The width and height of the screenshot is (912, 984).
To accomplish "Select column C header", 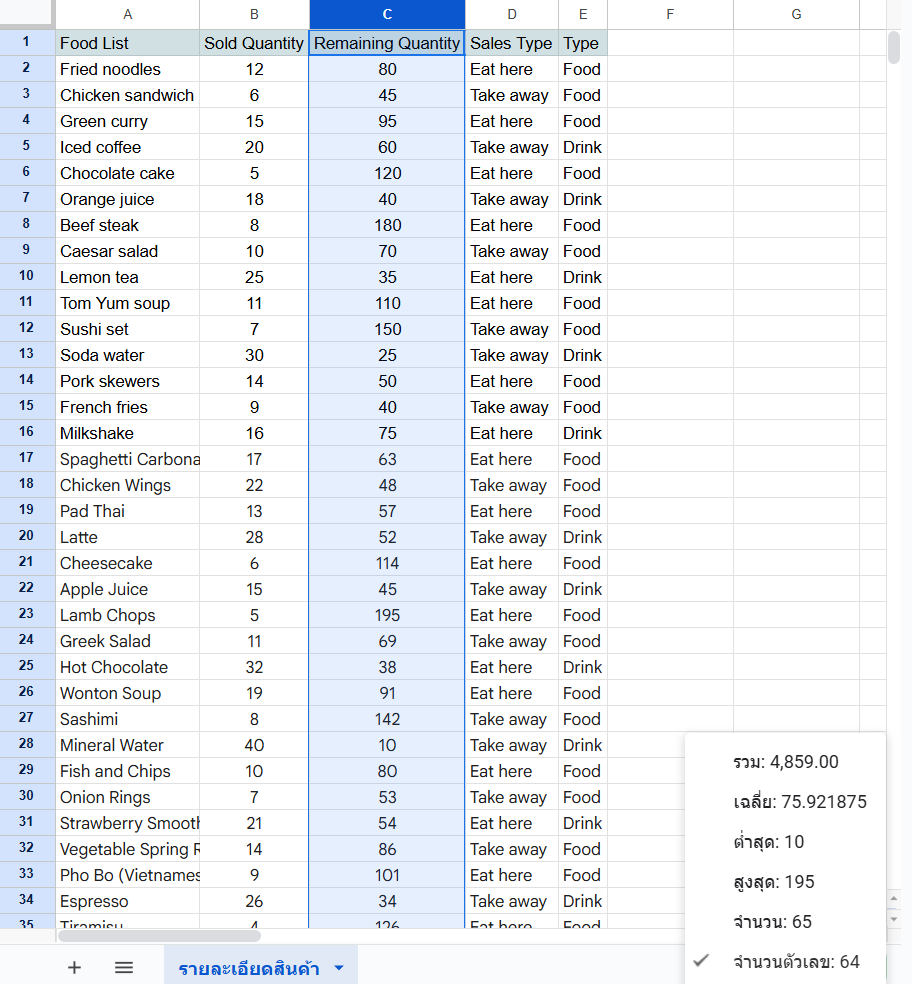I will (387, 14).
